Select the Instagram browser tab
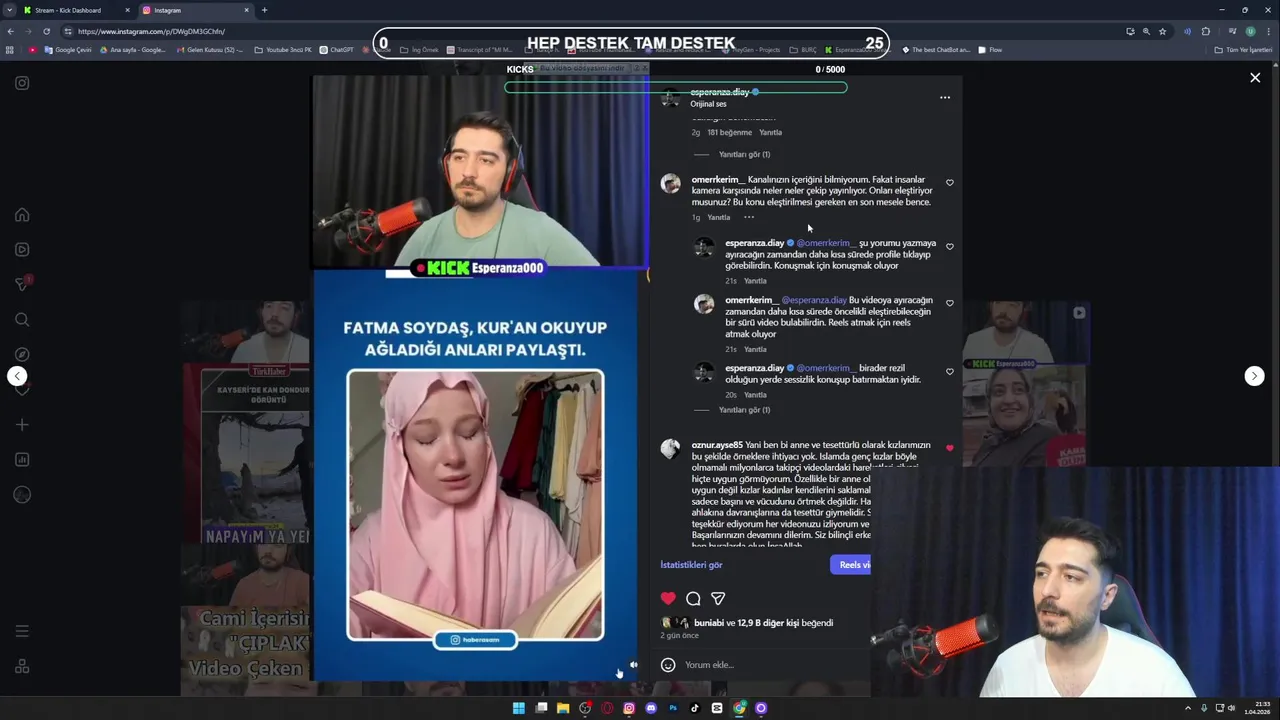Screen dimensions: 1280x720 pyautogui.click(x=195, y=10)
